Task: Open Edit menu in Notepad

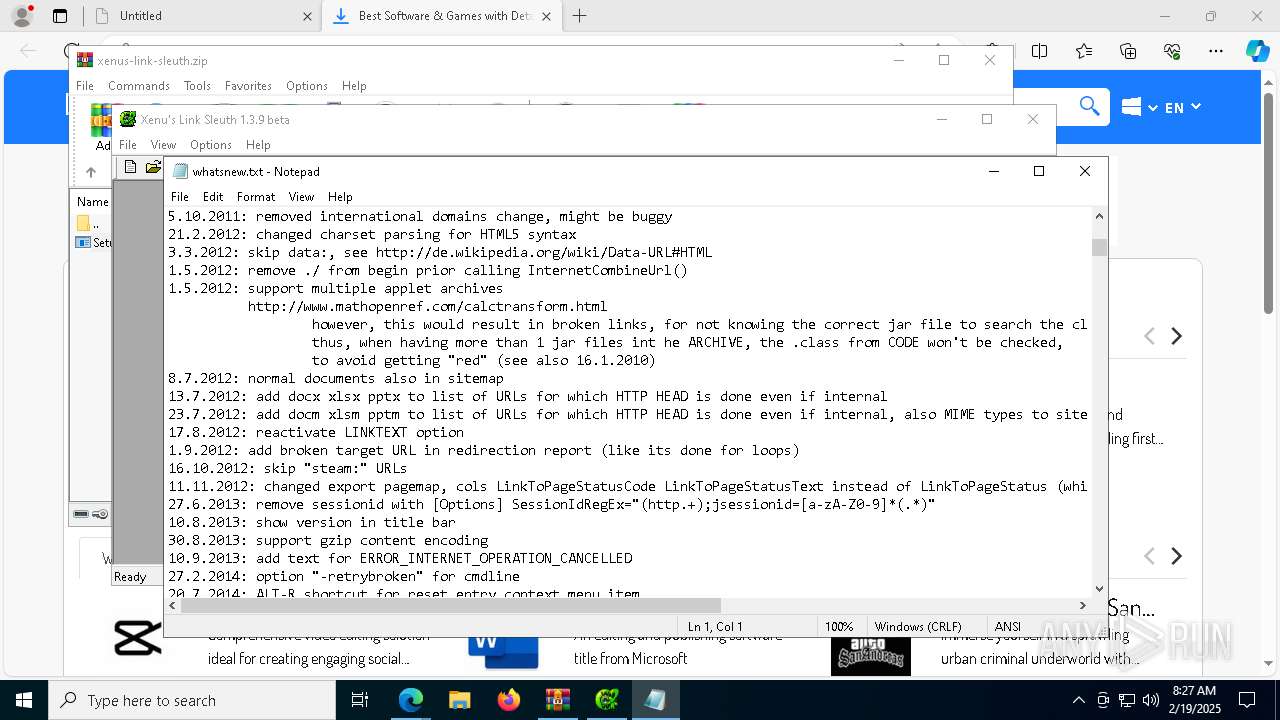Action: (x=213, y=197)
